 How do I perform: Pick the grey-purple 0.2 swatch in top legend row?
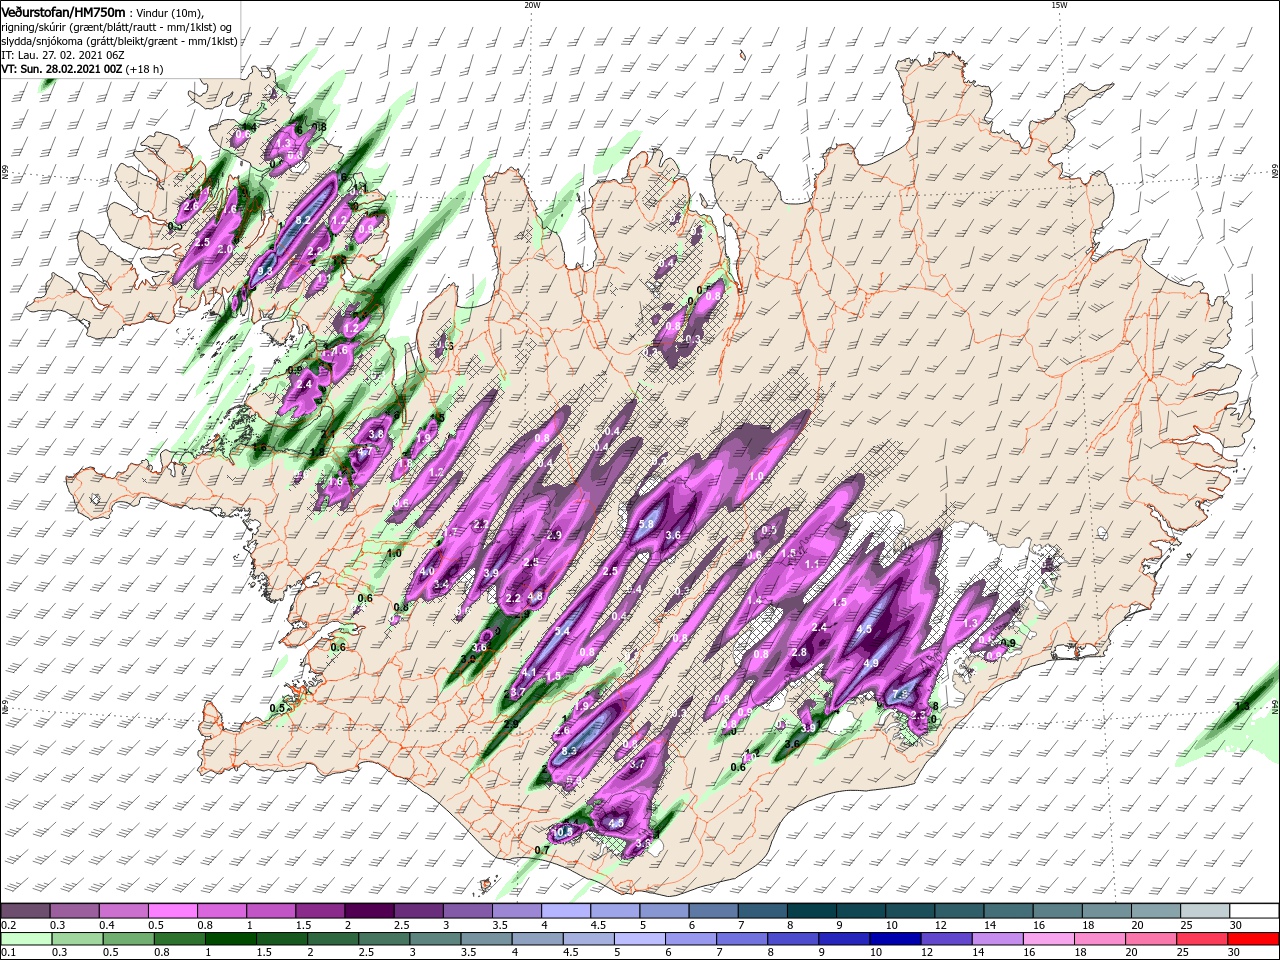[x=25, y=911]
